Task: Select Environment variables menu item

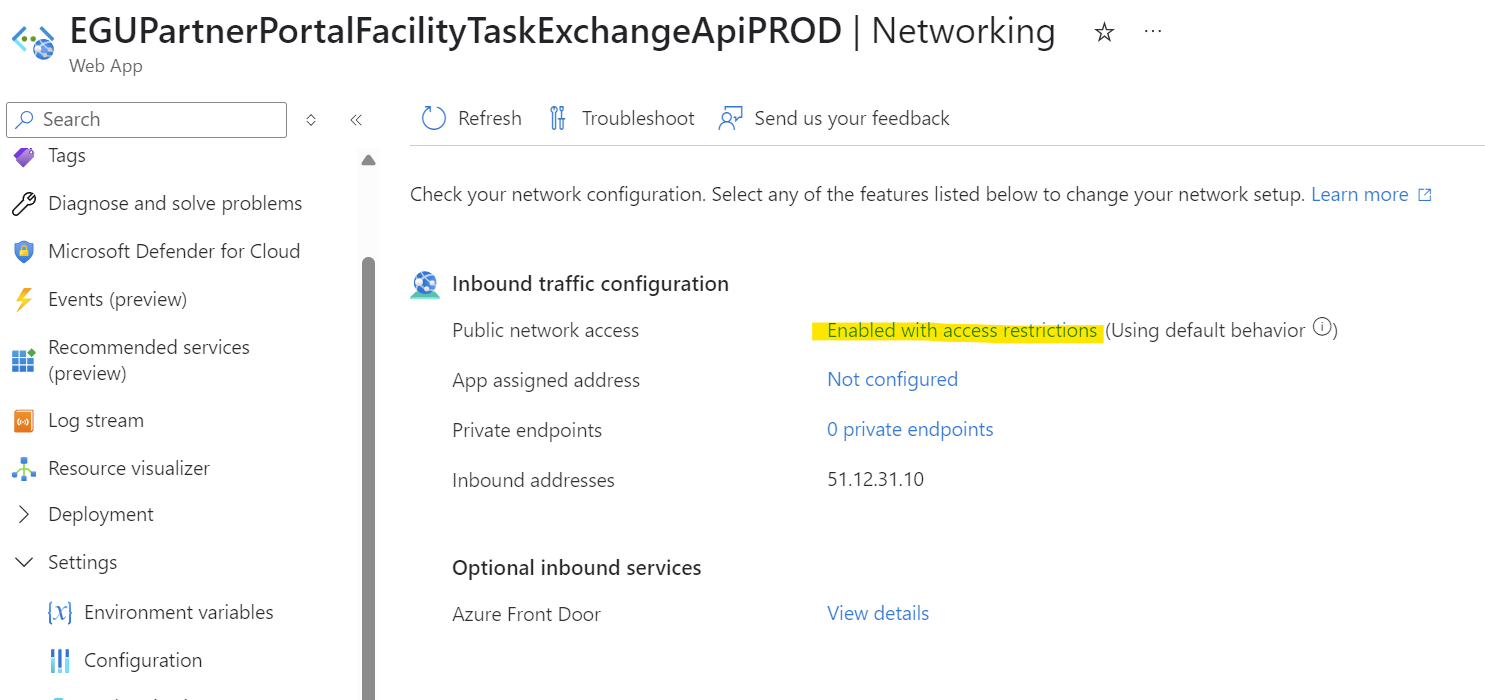Action: click(x=179, y=613)
